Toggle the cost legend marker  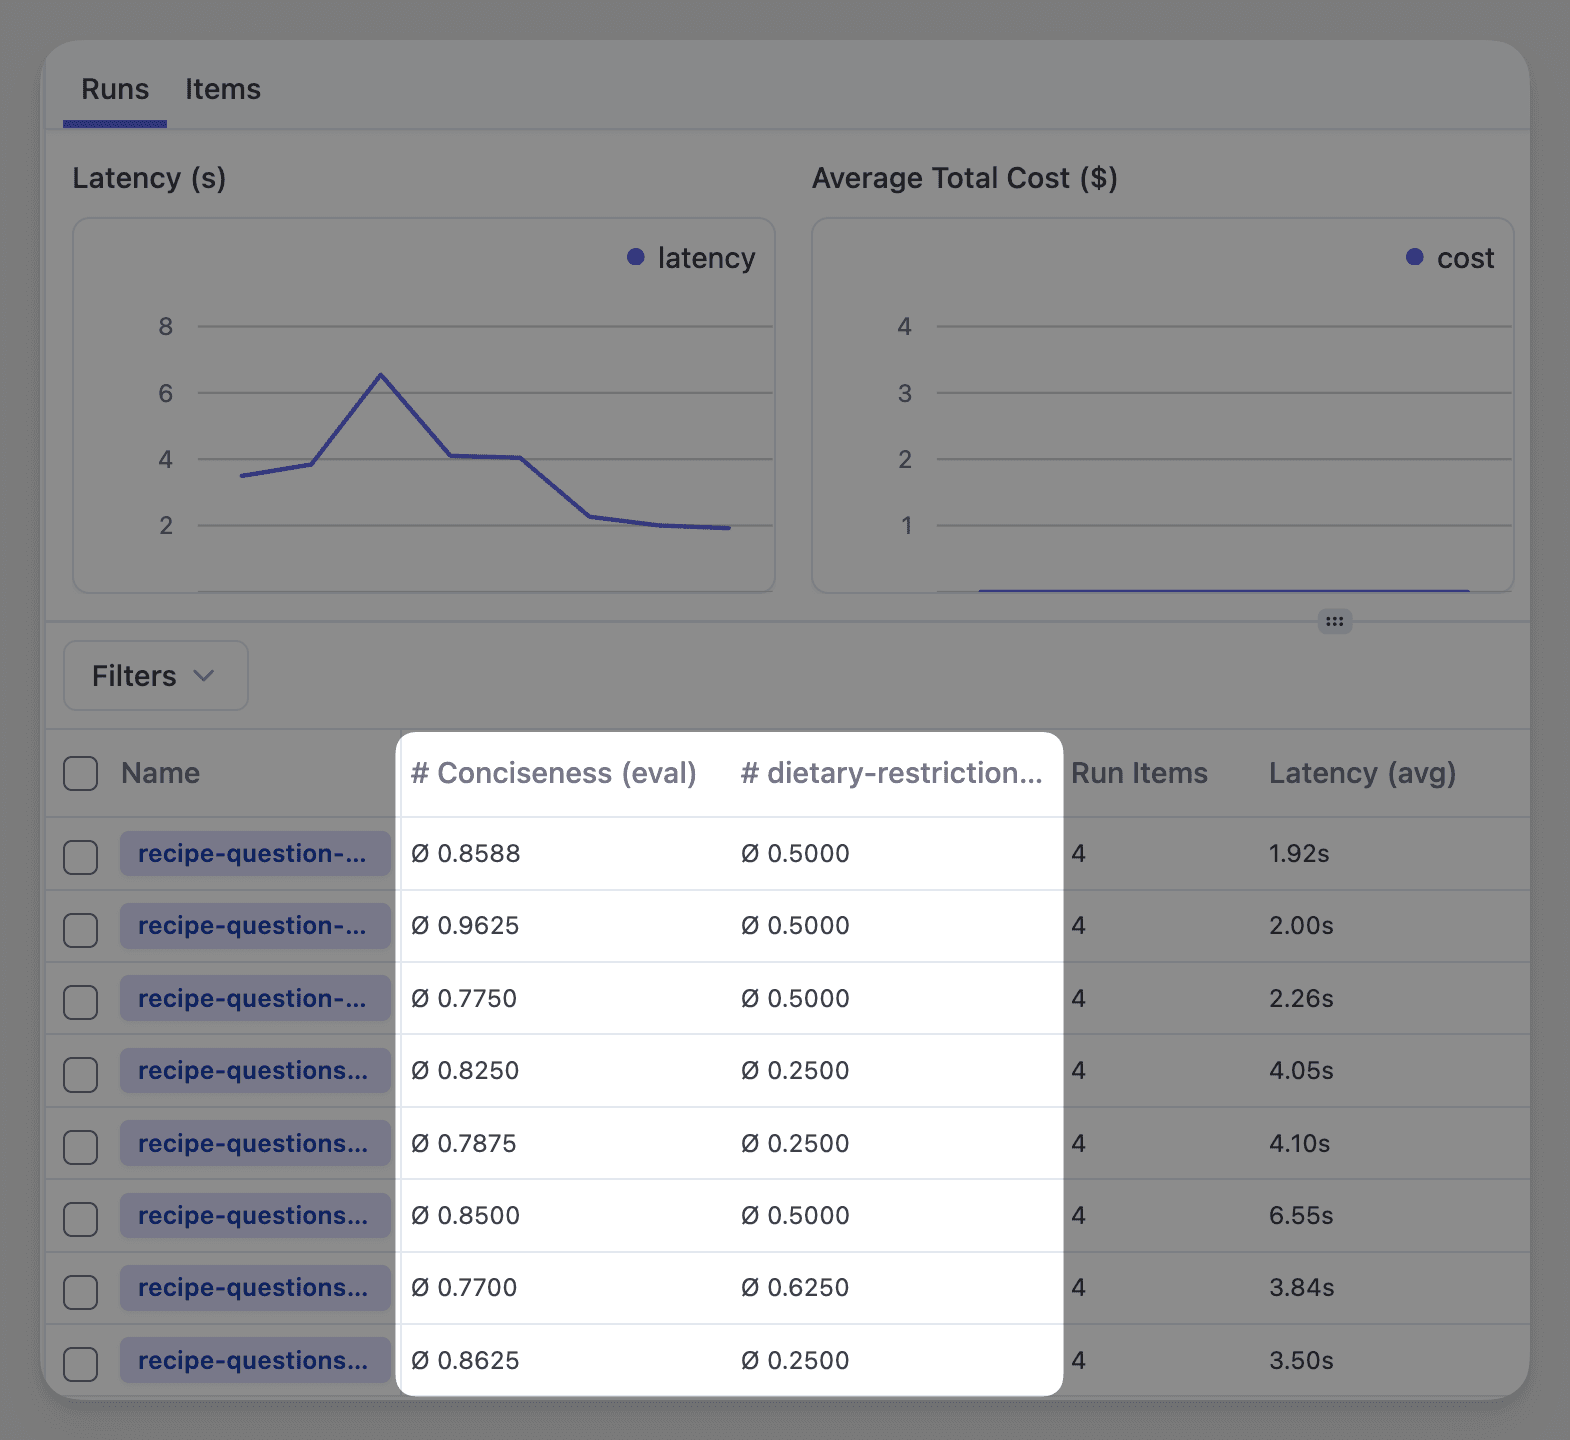click(1414, 258)
